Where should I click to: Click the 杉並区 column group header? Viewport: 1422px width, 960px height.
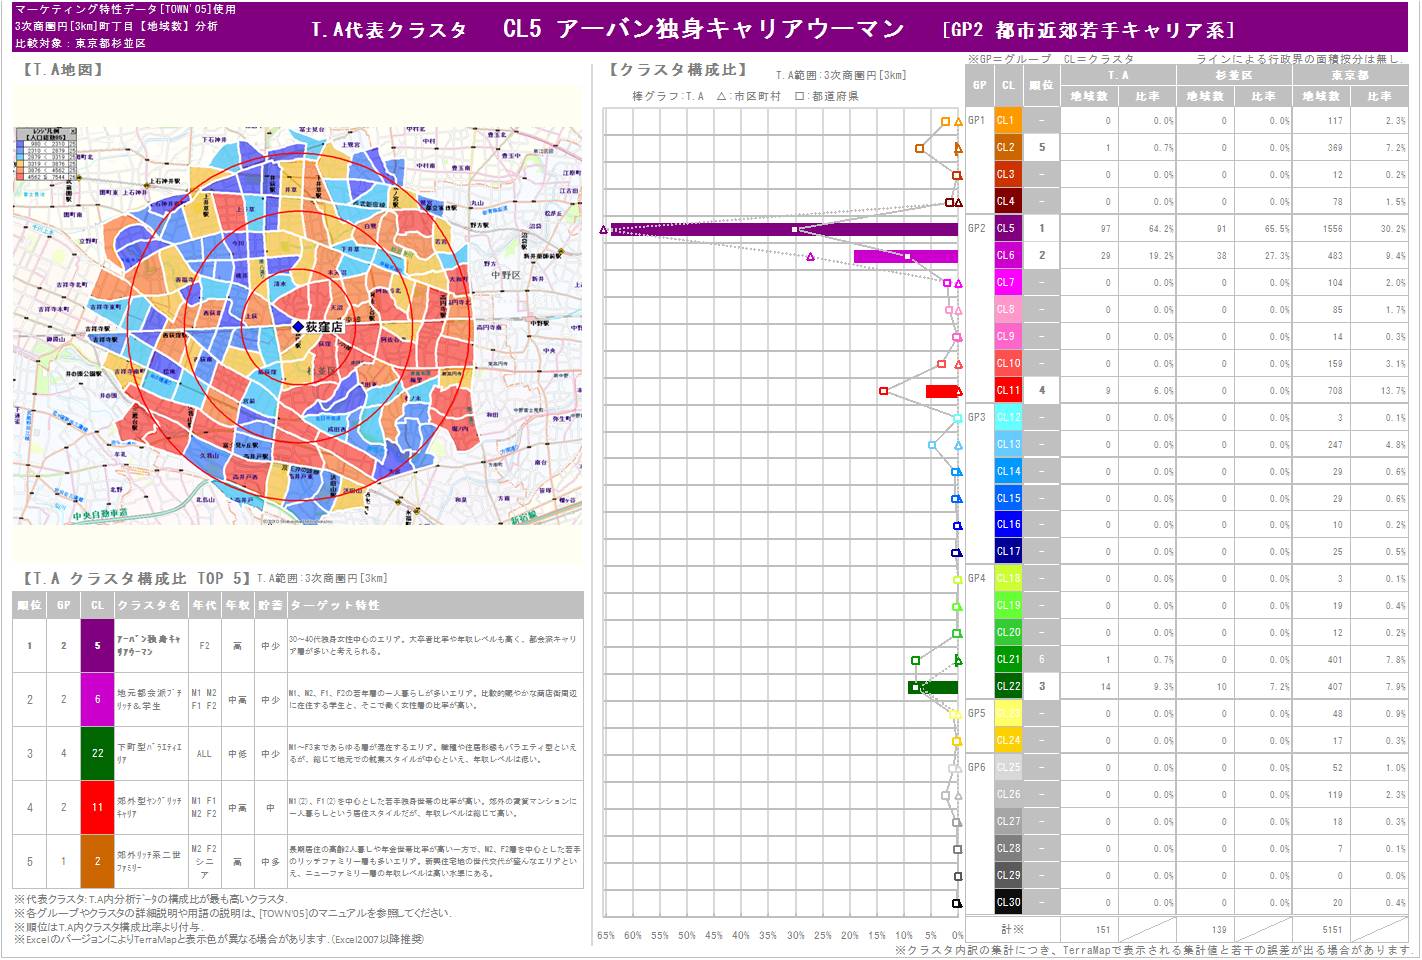(x=1234, y=75)
